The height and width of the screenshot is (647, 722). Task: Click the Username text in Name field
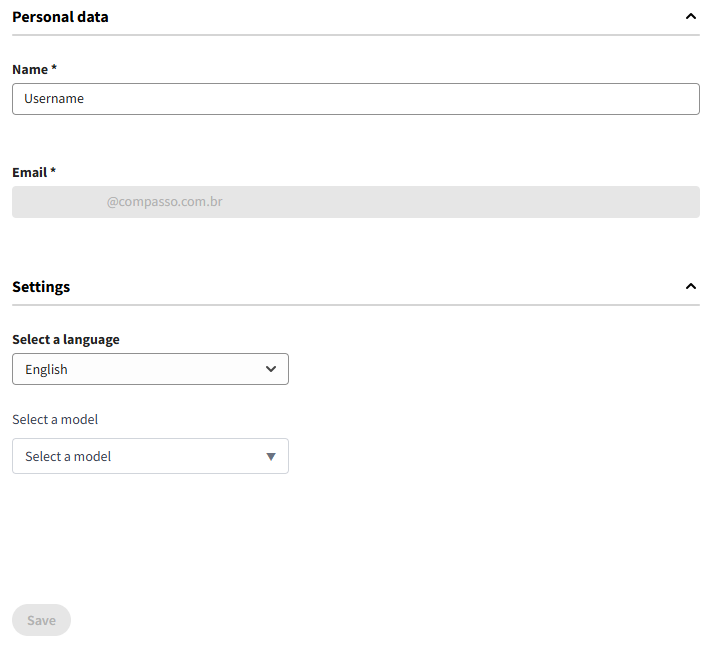point(54,99)
